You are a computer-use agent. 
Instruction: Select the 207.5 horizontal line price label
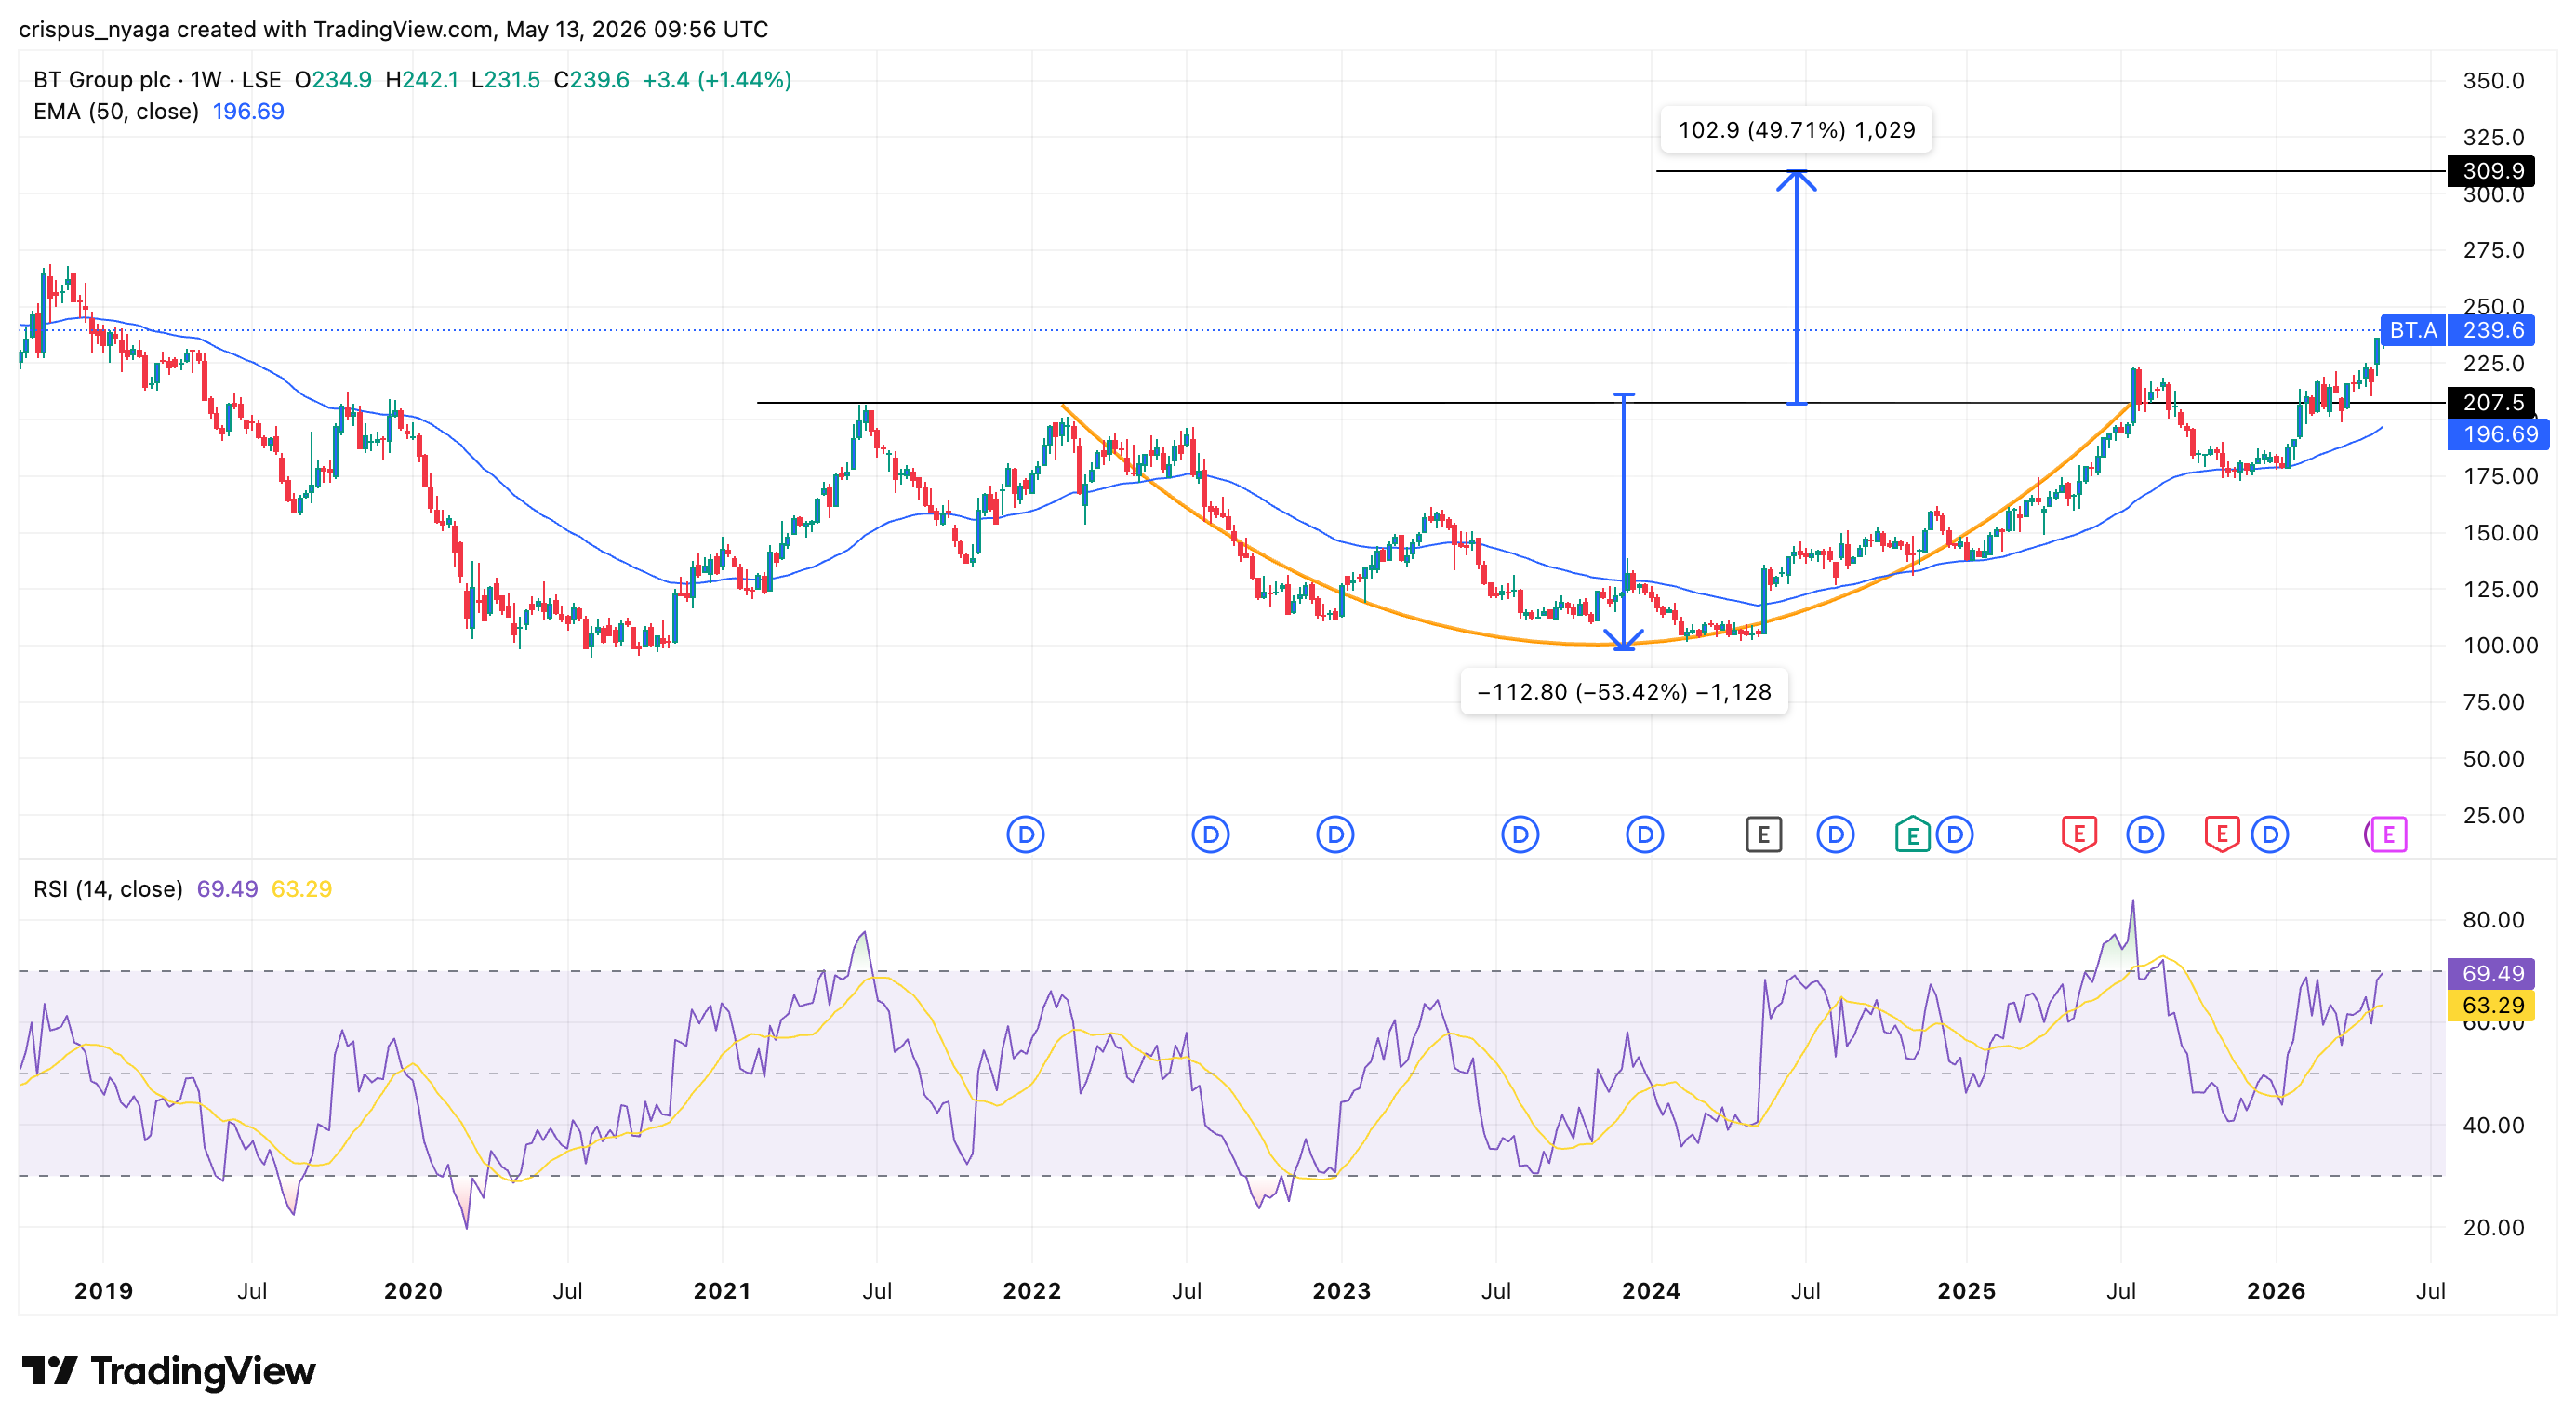tap(2492, 403)
